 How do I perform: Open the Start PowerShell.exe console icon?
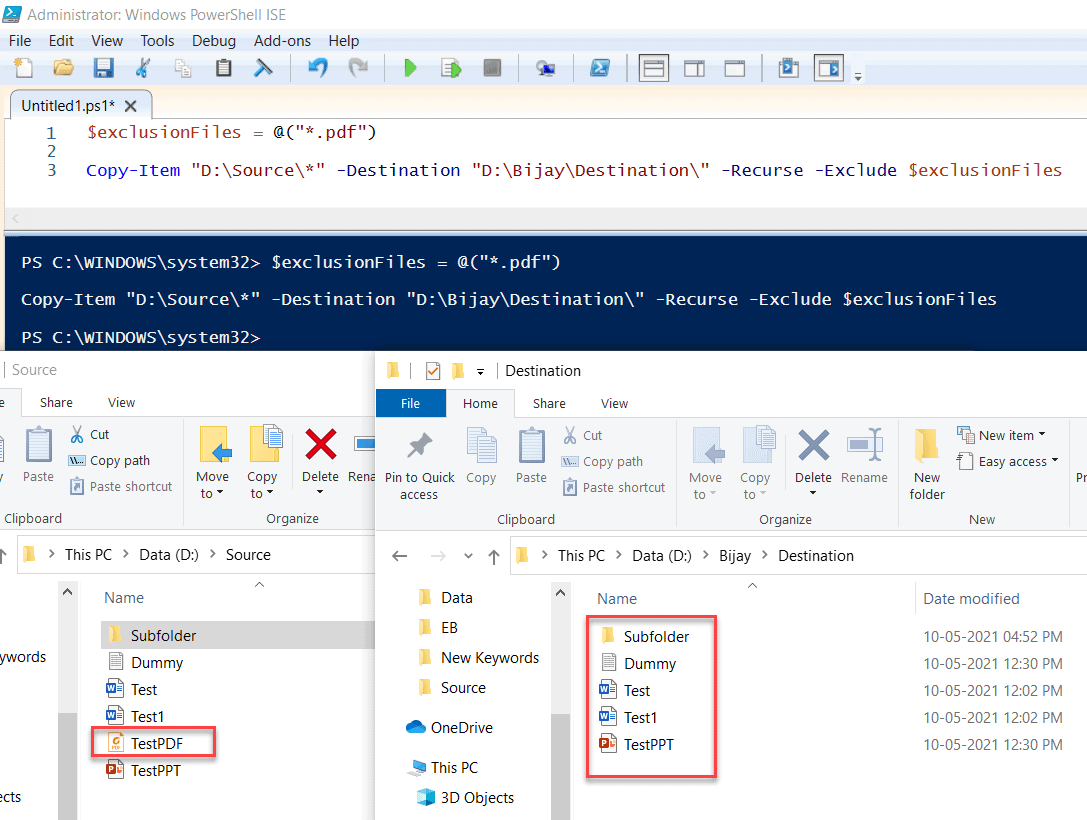[601, 68]
